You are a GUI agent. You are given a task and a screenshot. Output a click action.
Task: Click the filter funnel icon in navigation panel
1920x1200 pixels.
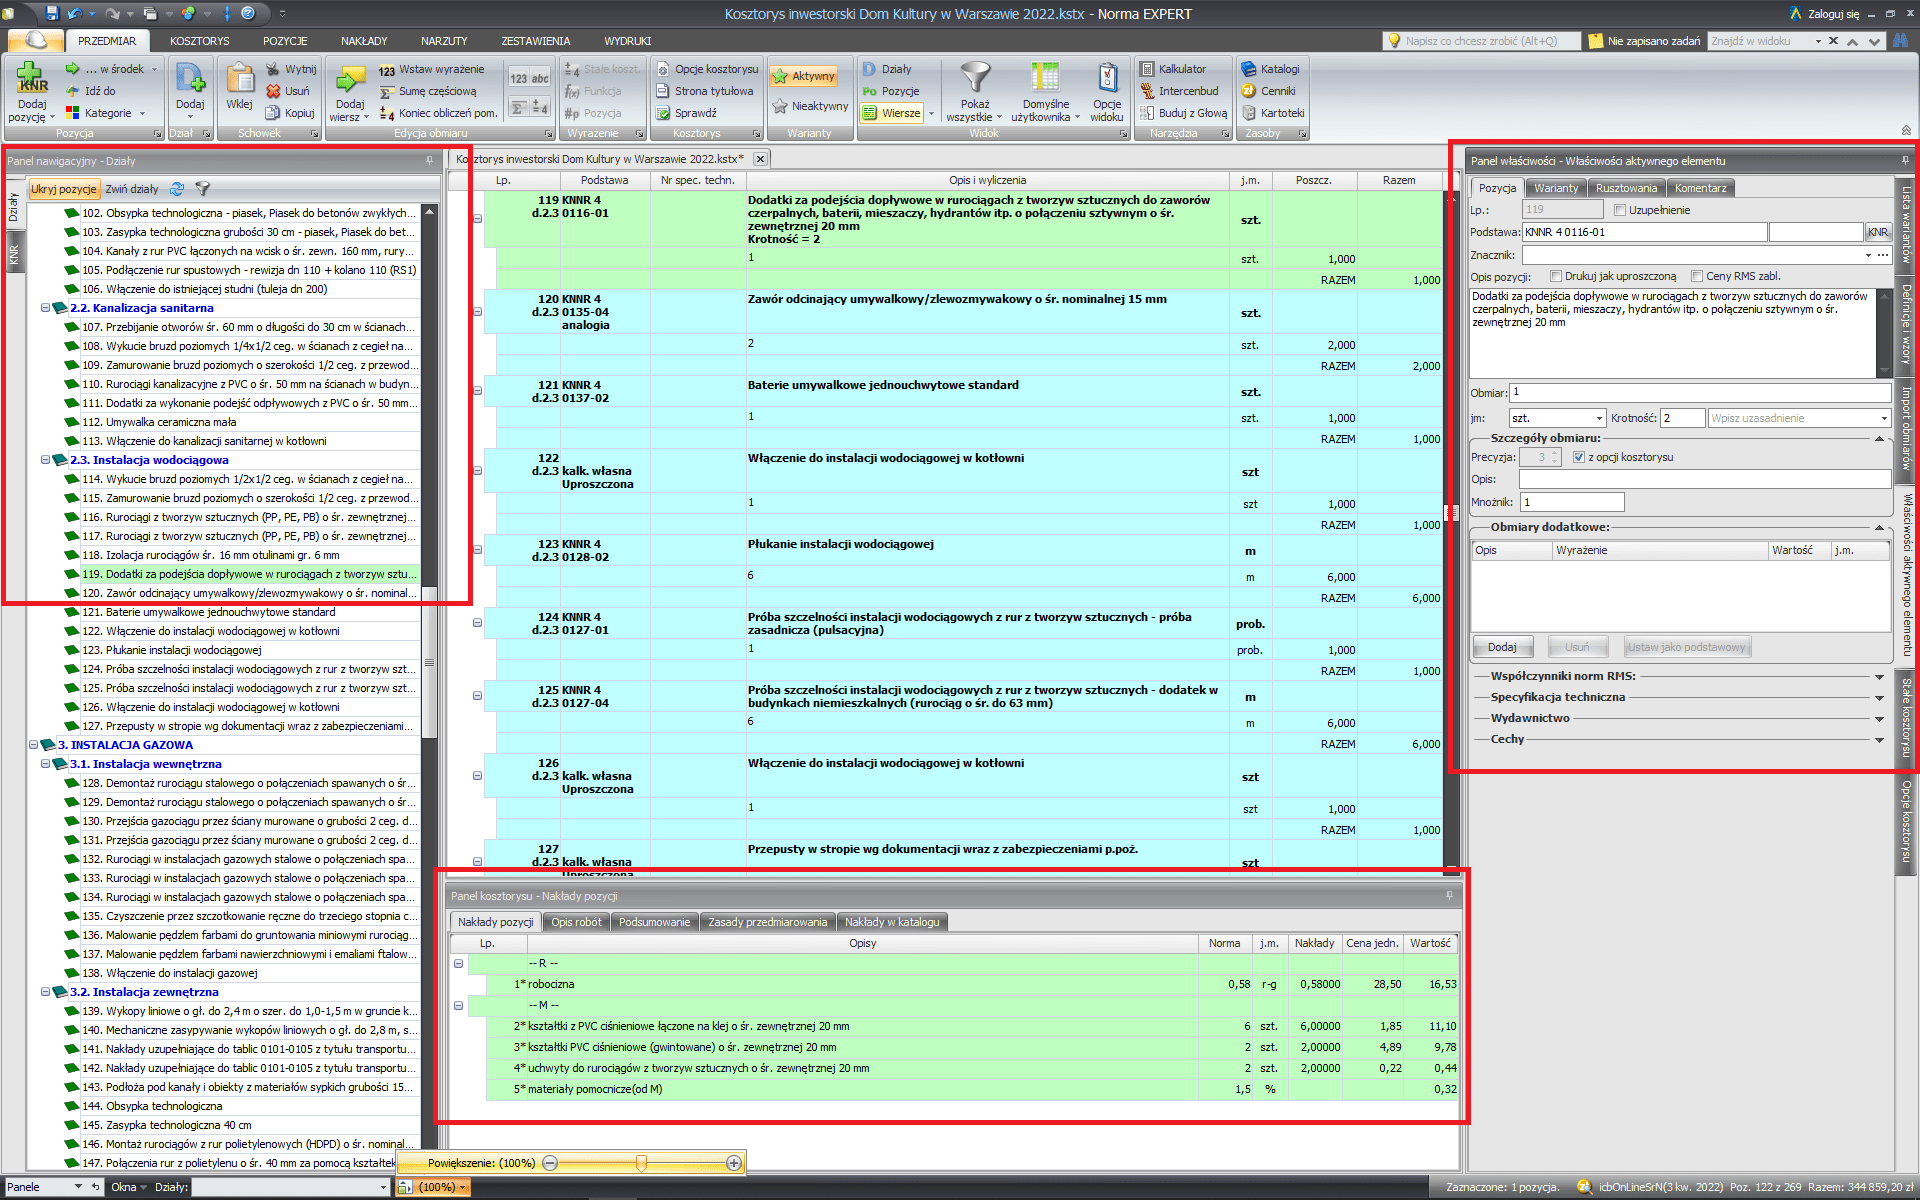(202, 188)
